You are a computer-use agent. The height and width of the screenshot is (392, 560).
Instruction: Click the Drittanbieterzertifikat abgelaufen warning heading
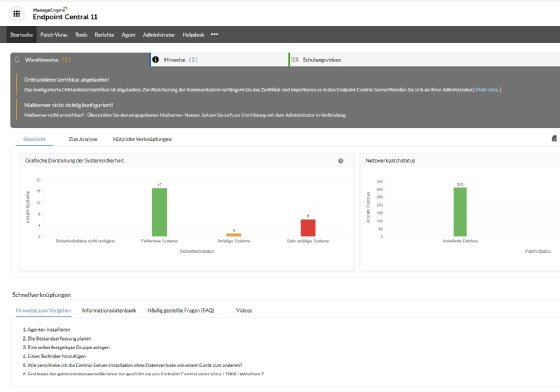(x=67, y=80)
